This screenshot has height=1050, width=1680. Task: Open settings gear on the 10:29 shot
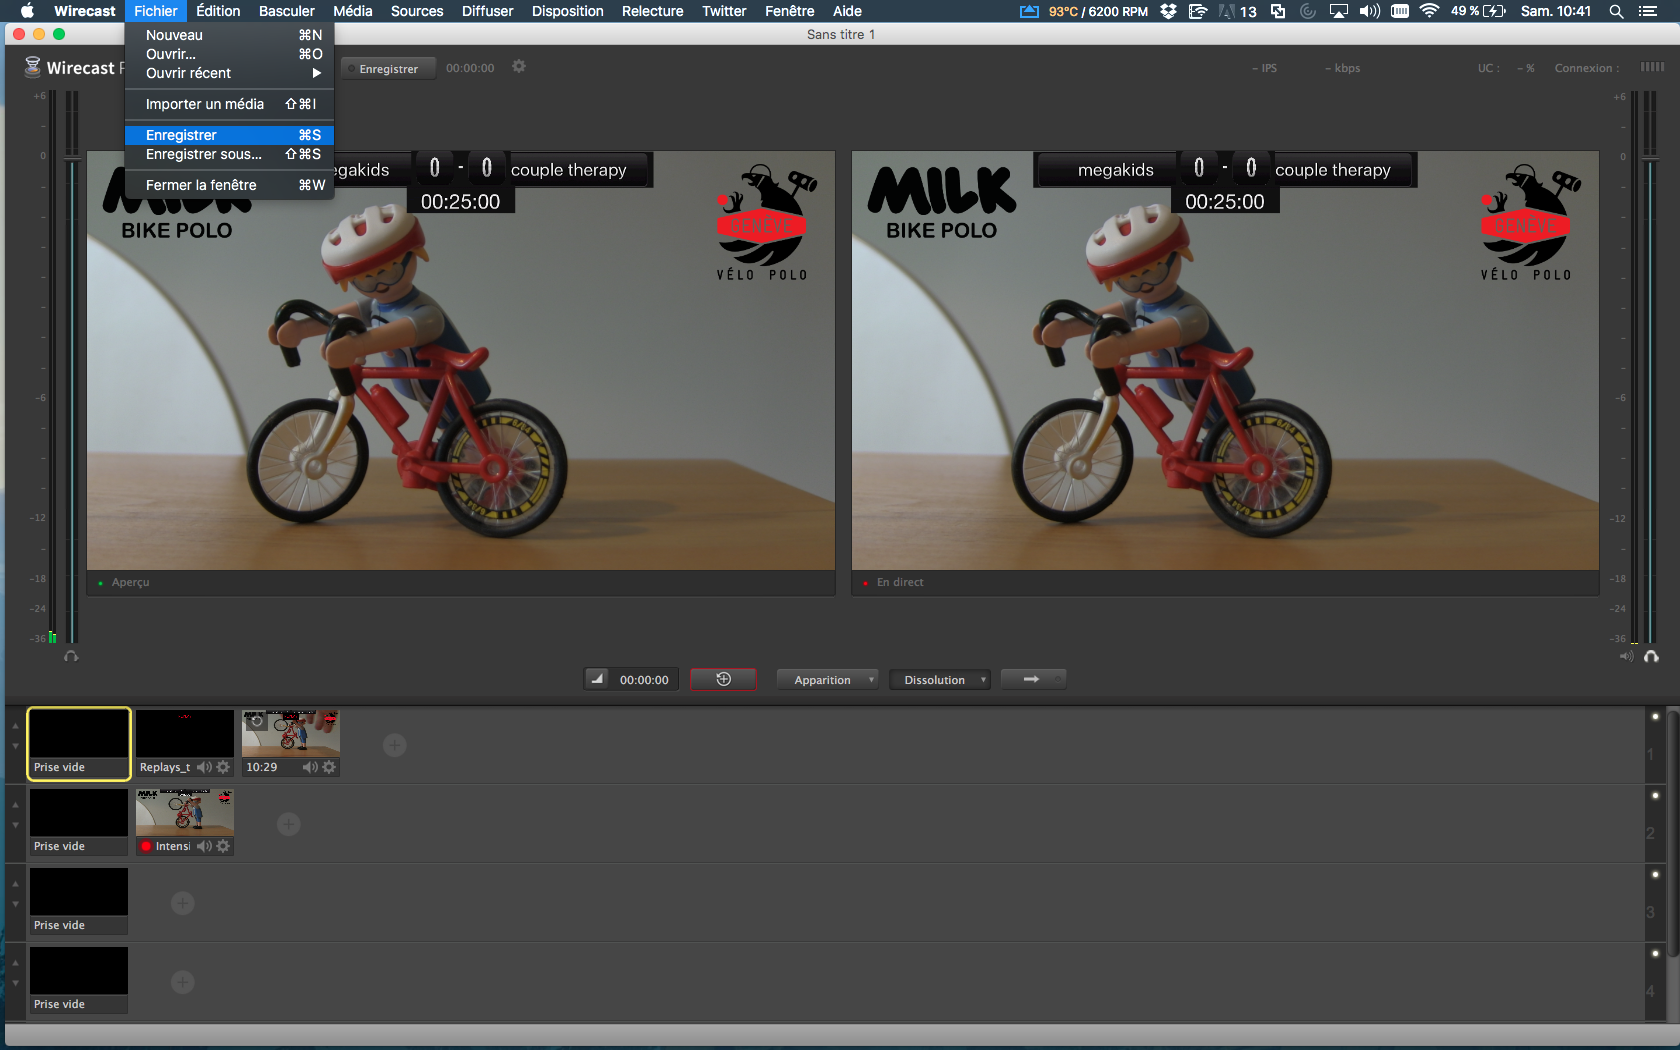pyautogui.click(x=329, y=767)
